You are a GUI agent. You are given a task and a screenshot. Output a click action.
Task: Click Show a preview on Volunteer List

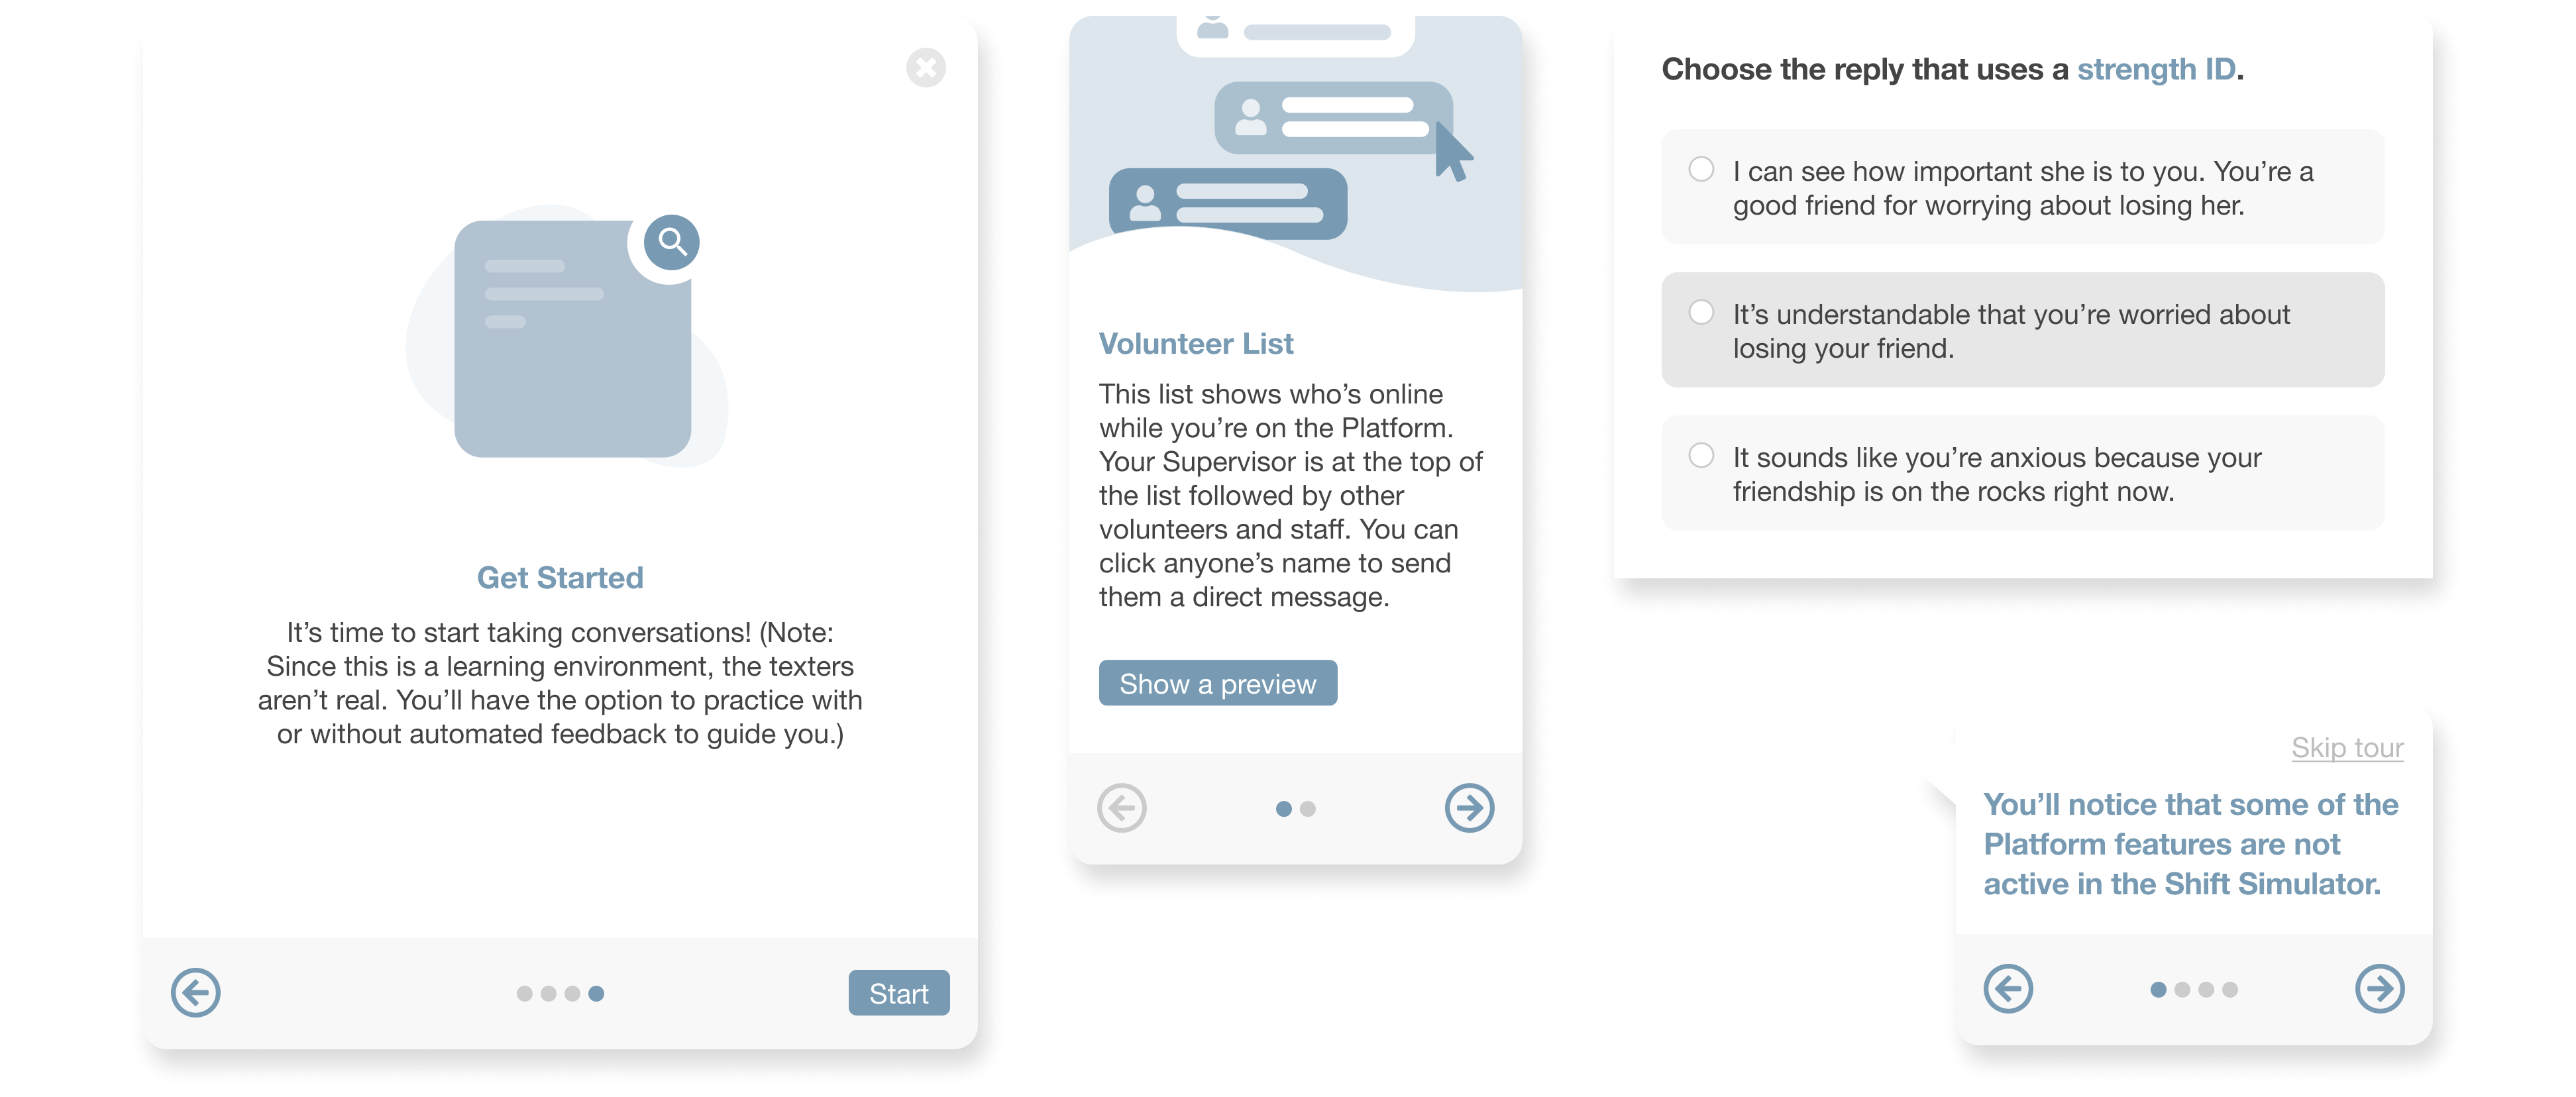coord(1217,683)
